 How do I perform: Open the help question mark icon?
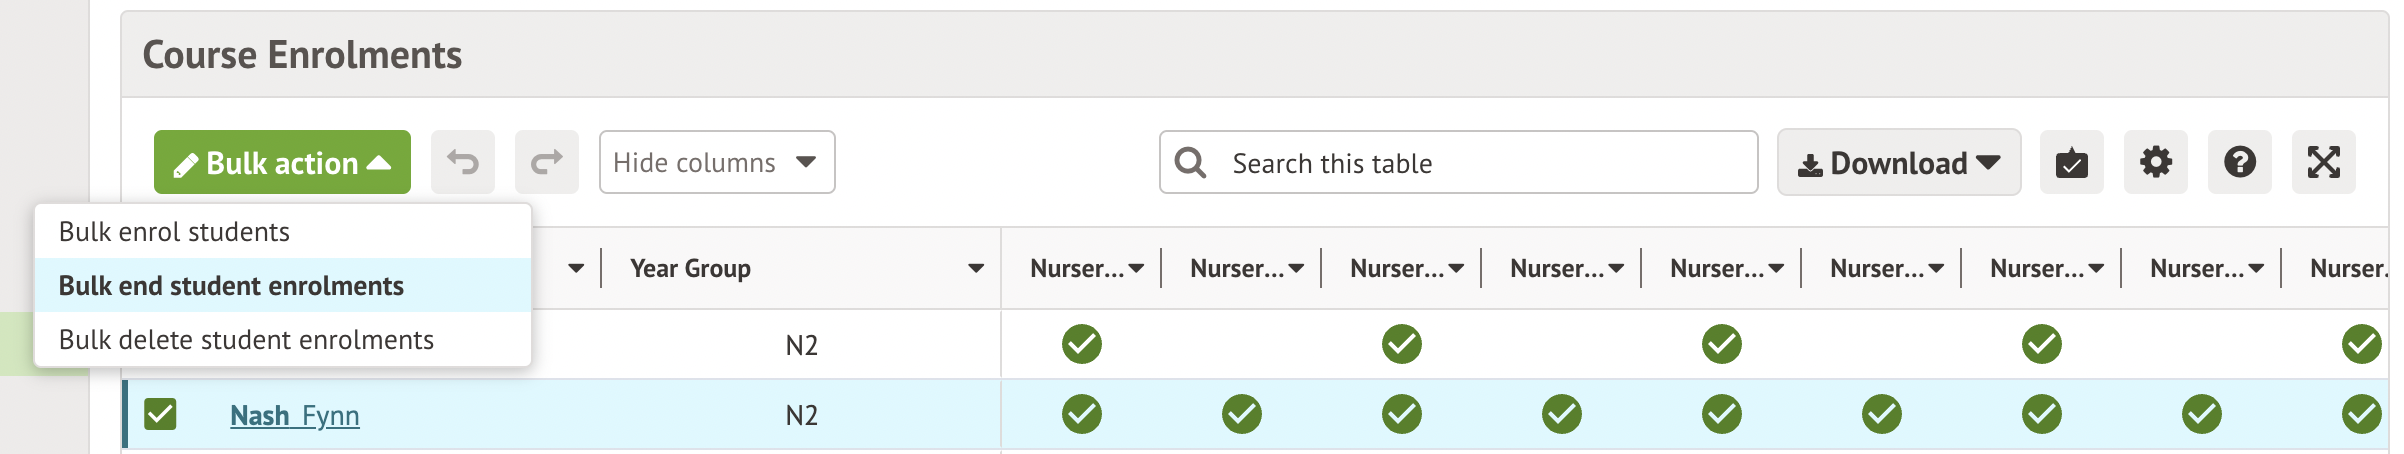(x=2239, y=162)
